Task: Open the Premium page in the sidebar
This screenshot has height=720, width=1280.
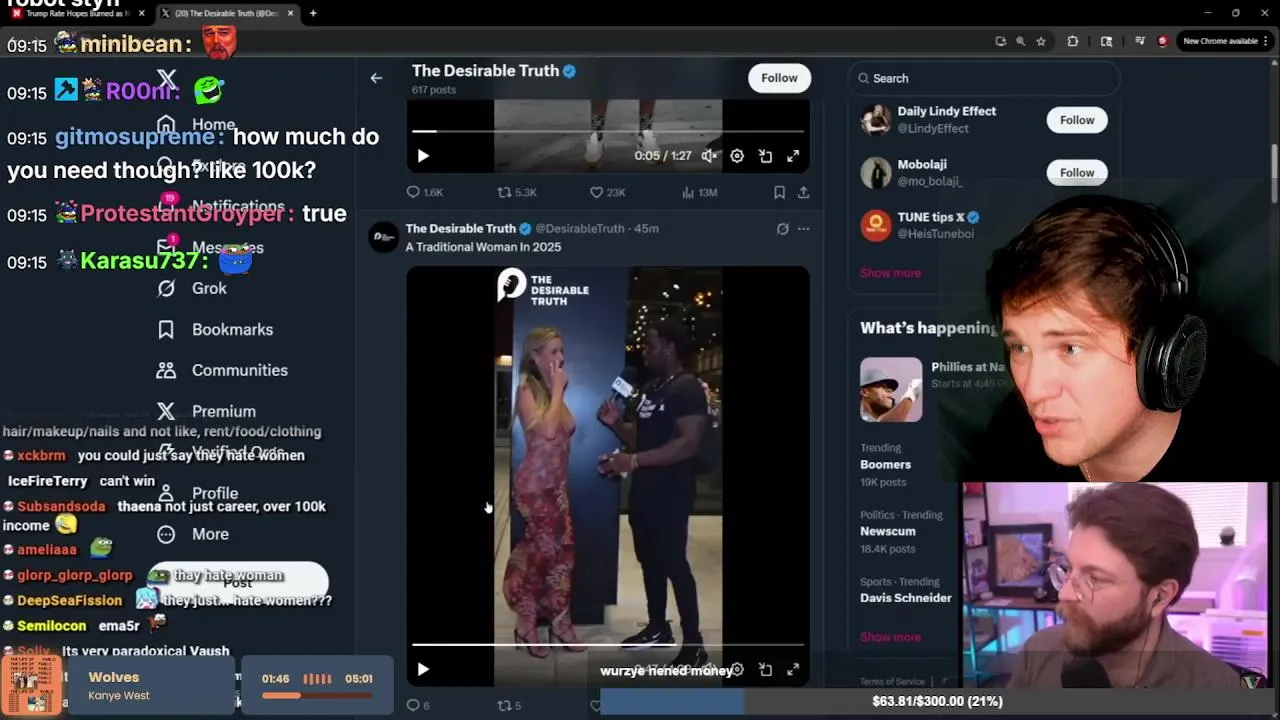Action: click(x=206, y=411)
